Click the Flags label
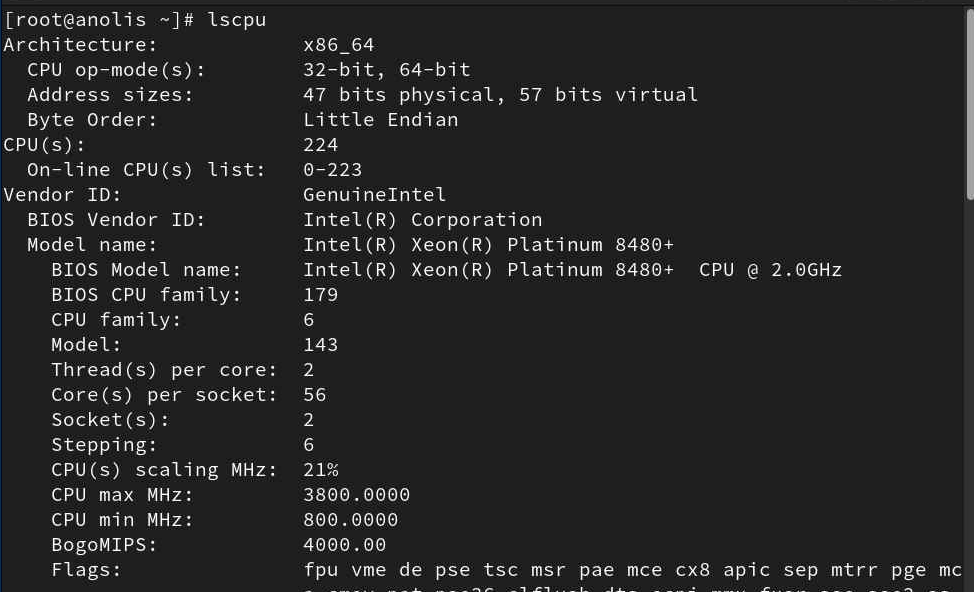974x592 pixels. [x=86, y=570]
